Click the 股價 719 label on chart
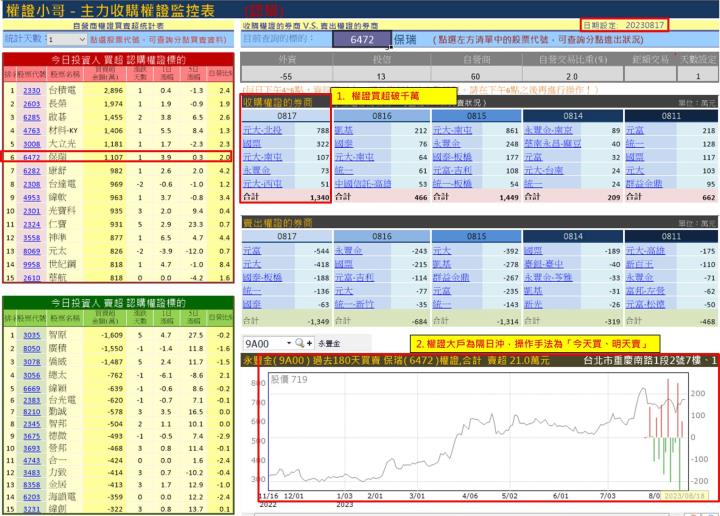720x516 pixels. [289, 380]
